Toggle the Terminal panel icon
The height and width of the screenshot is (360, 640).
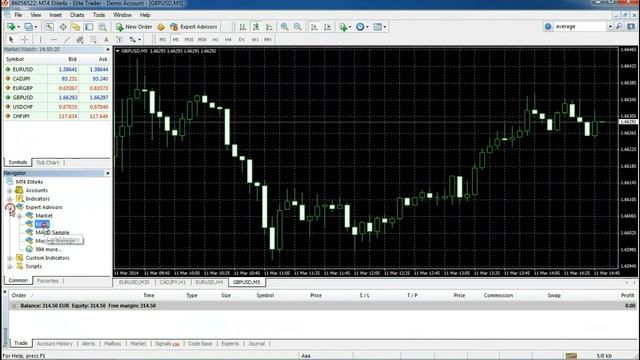coord(89,27)
